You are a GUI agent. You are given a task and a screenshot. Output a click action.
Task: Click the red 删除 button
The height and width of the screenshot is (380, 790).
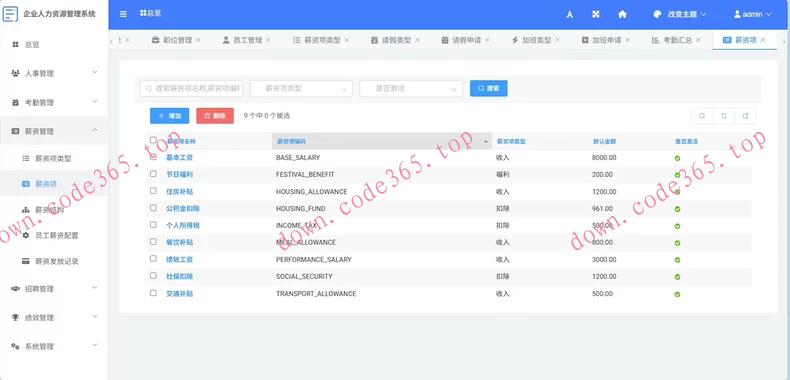pos(215,115)
